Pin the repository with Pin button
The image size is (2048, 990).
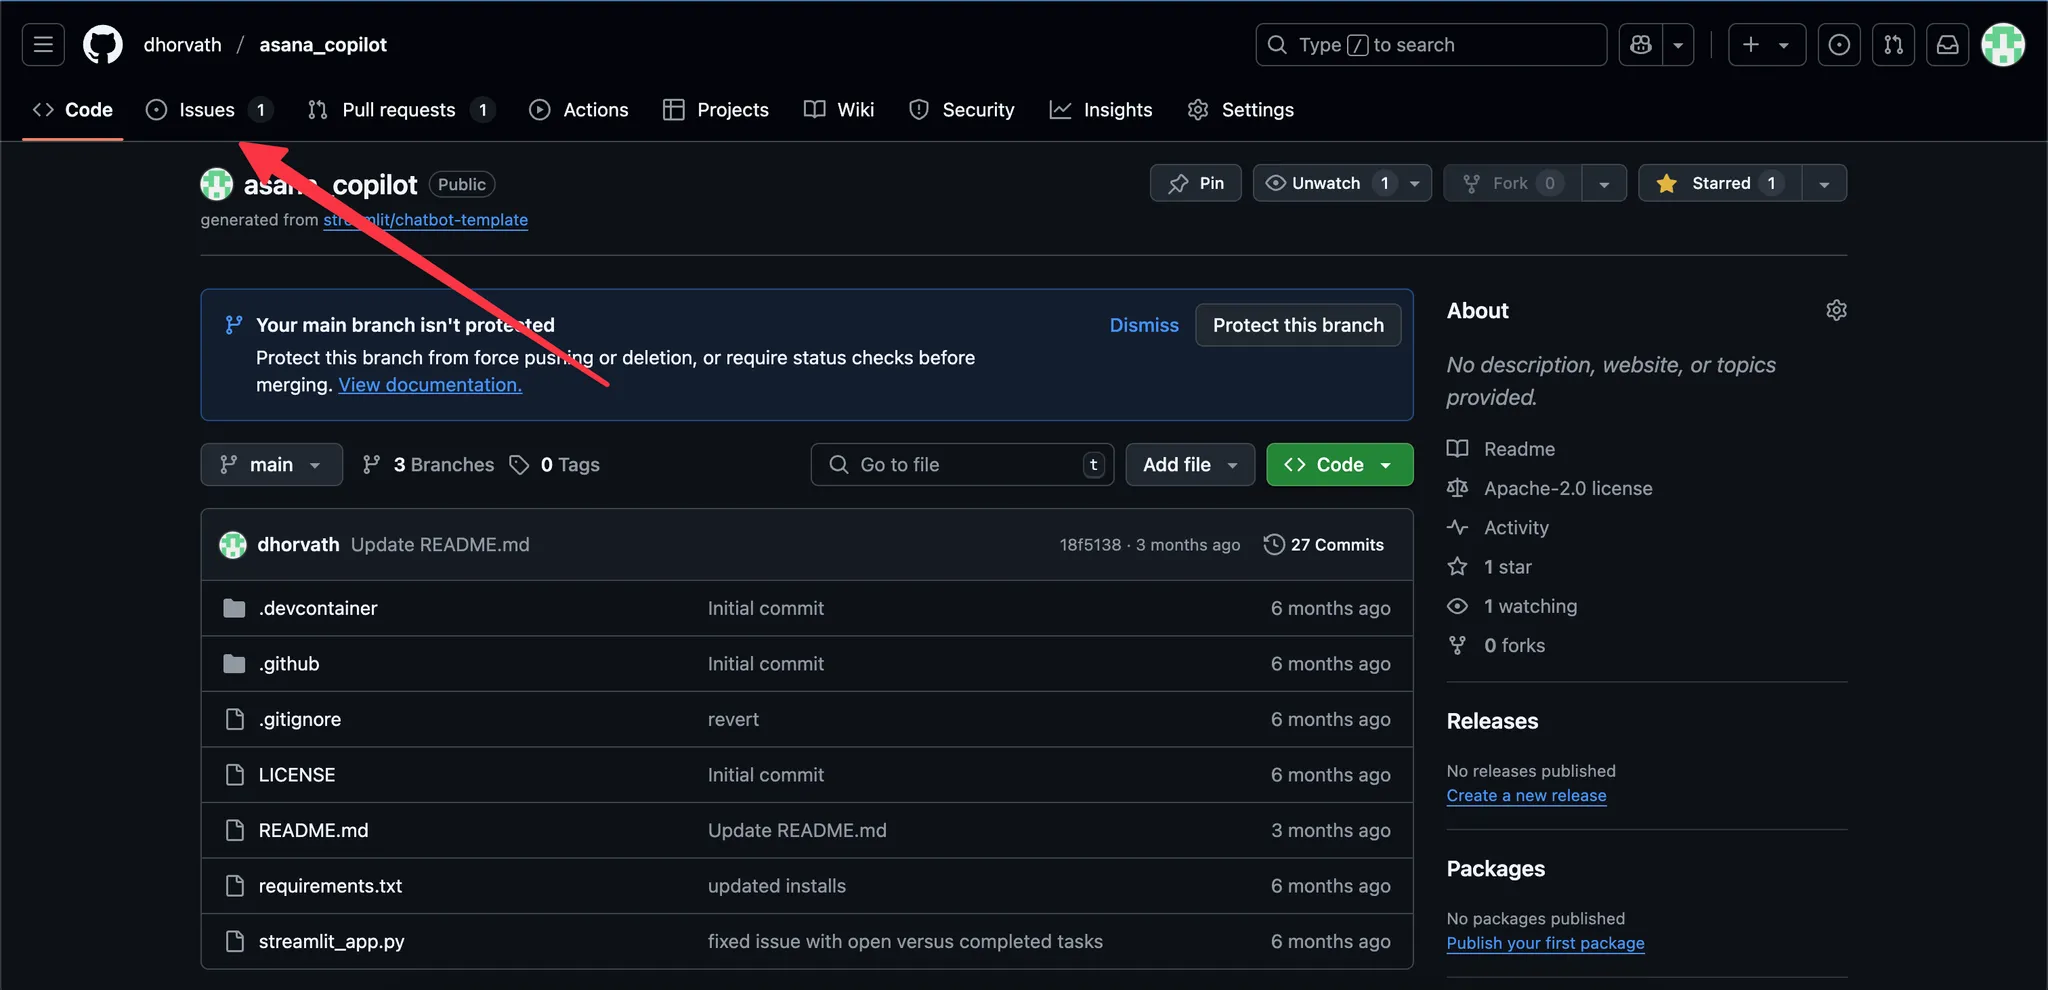[x=1196, y=183]
